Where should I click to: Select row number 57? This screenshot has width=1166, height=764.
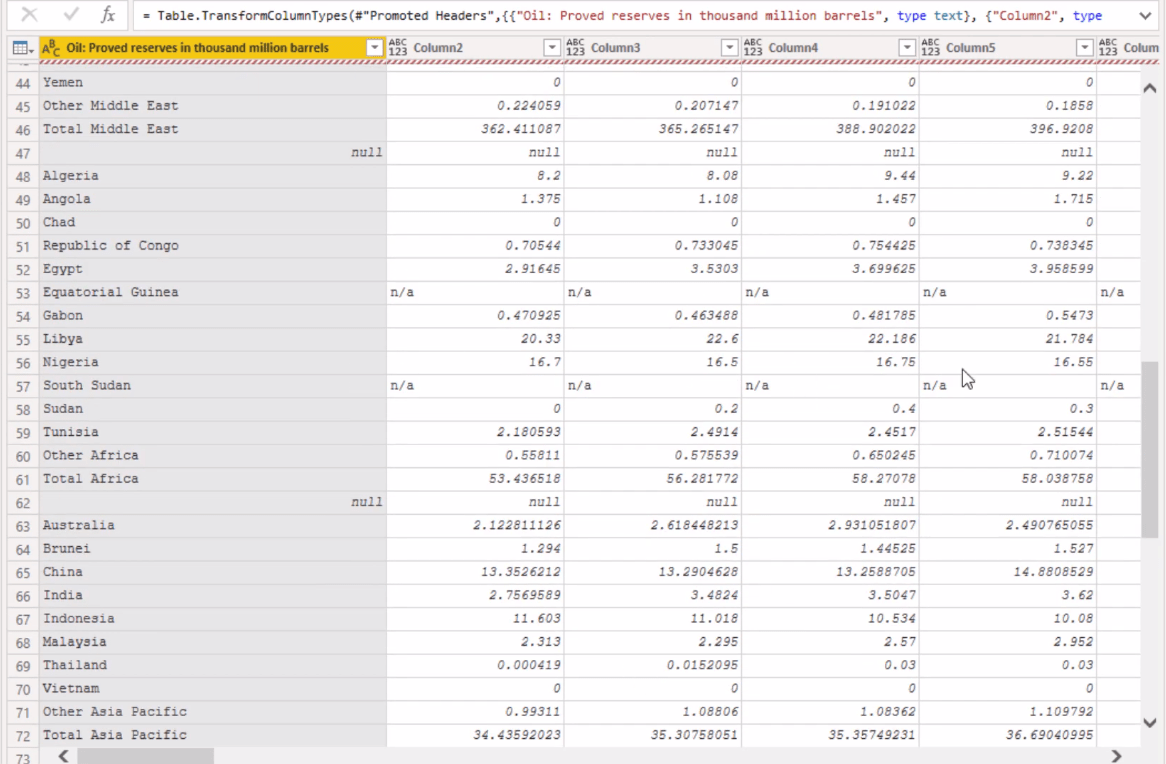23,386
